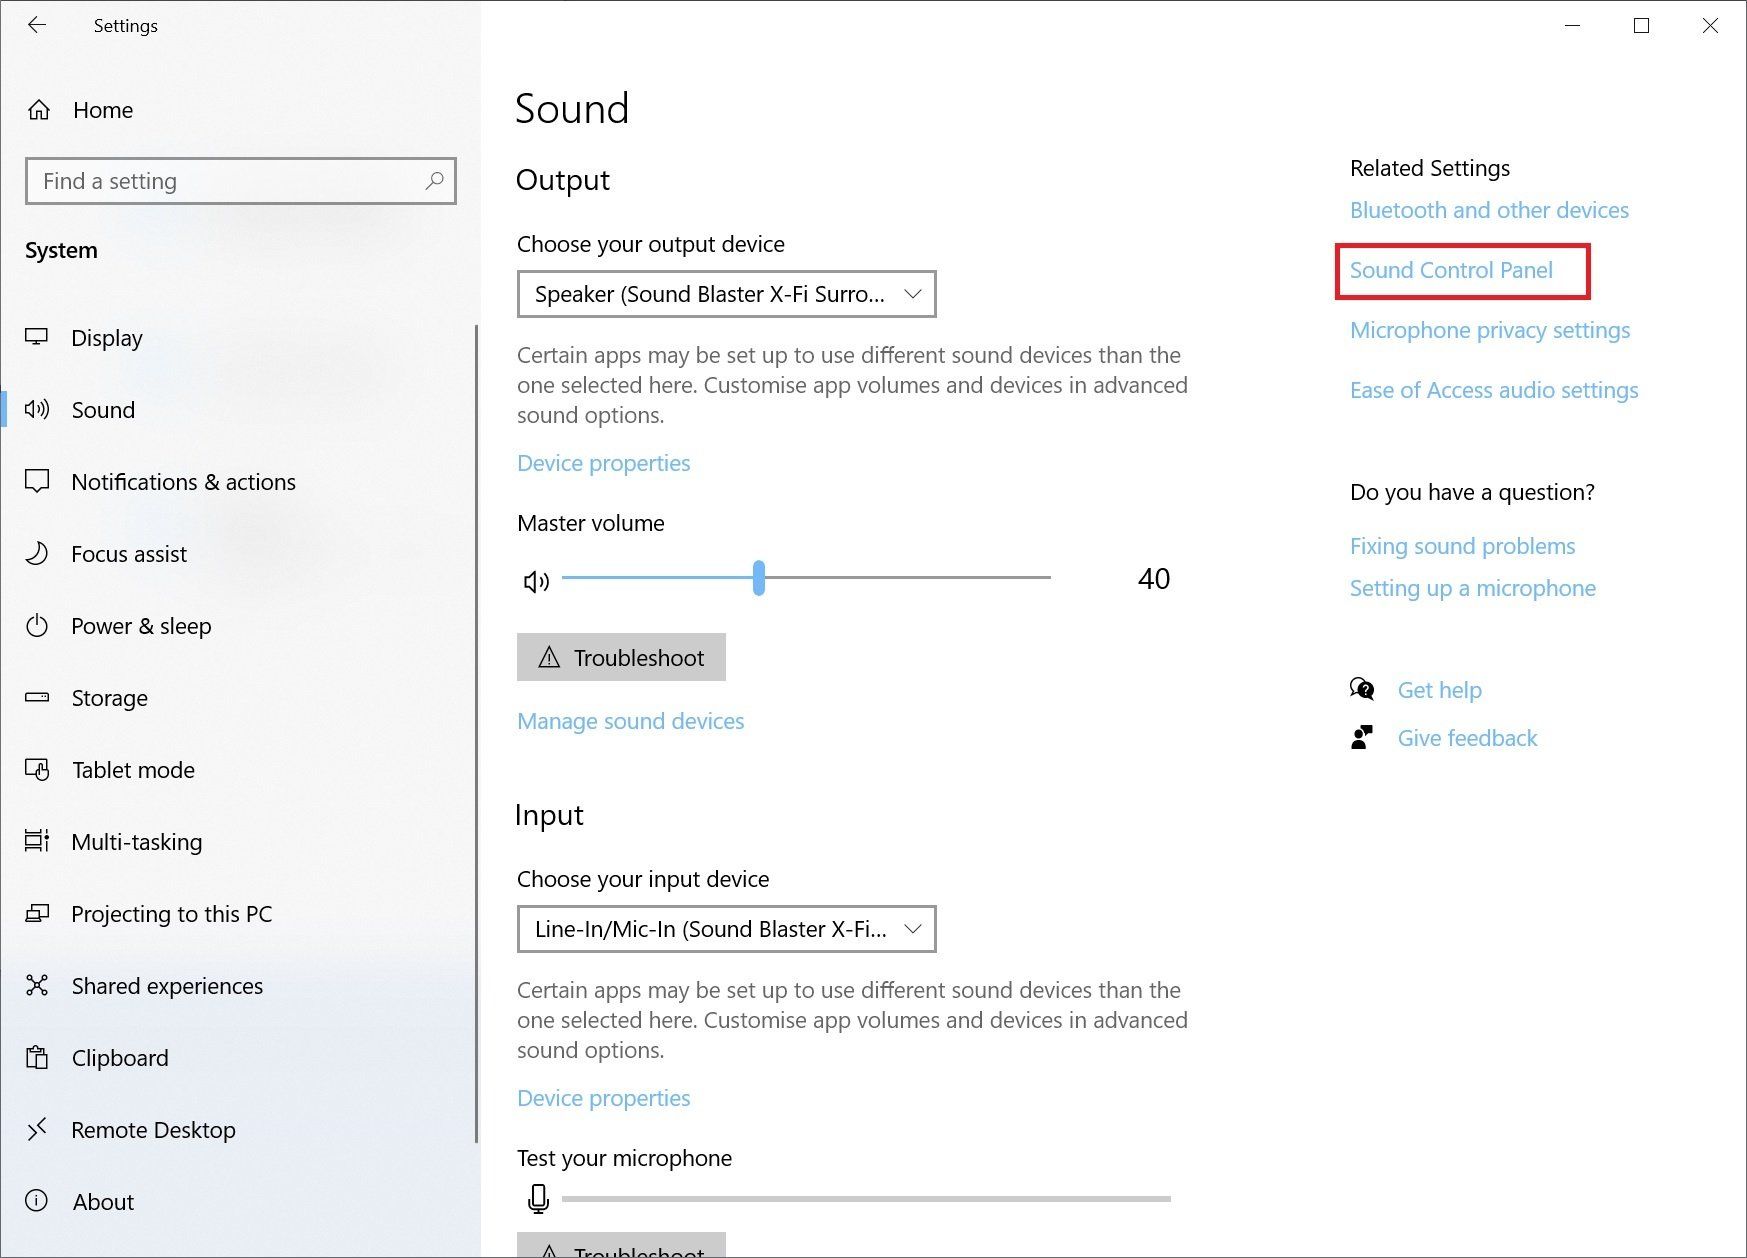Screen dimensions: 1747x1258
Task: Click the Home icon in sidebar
Action: pyautogui.click(x=39, y=110)
